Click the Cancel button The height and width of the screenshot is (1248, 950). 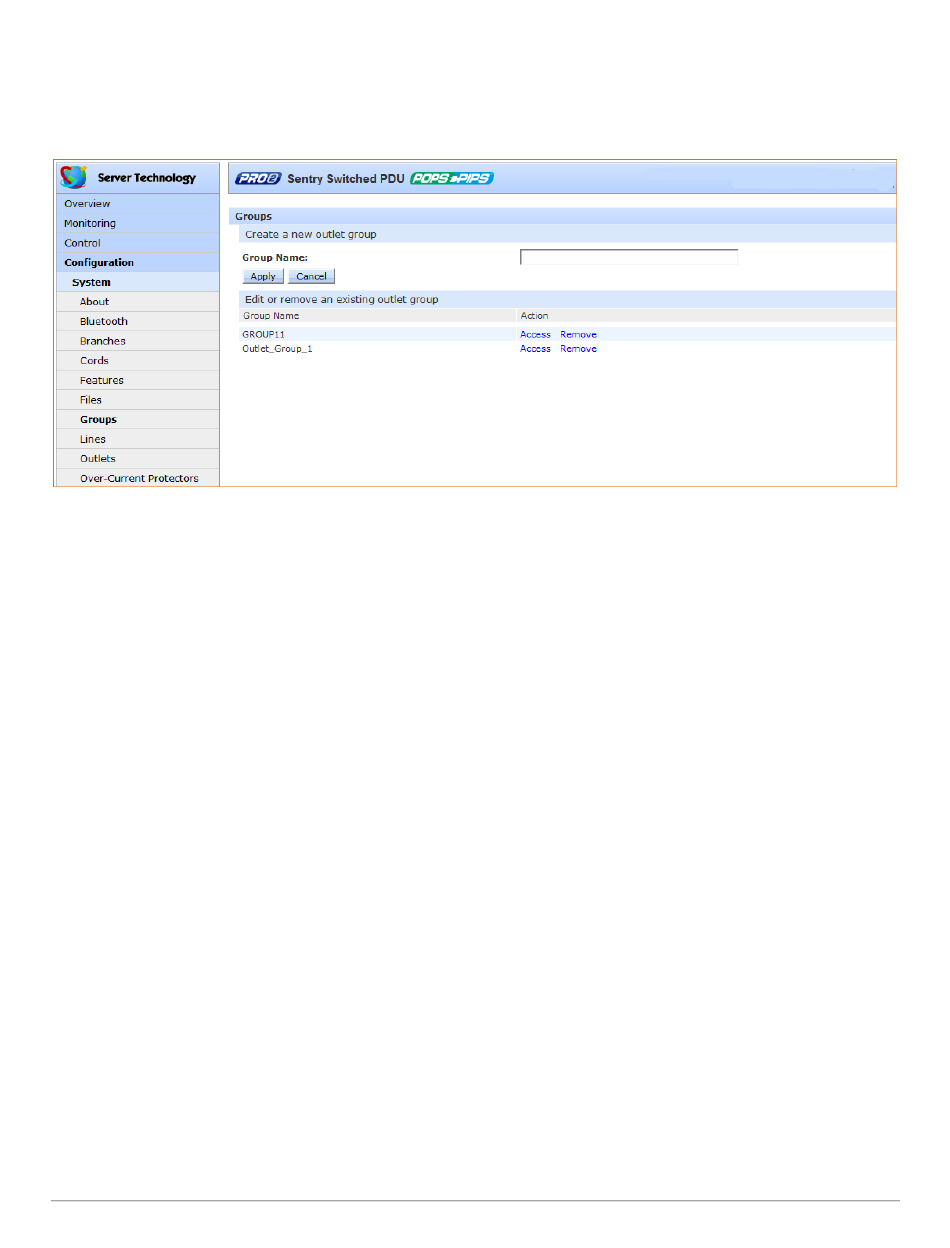(x=312, y=276)
